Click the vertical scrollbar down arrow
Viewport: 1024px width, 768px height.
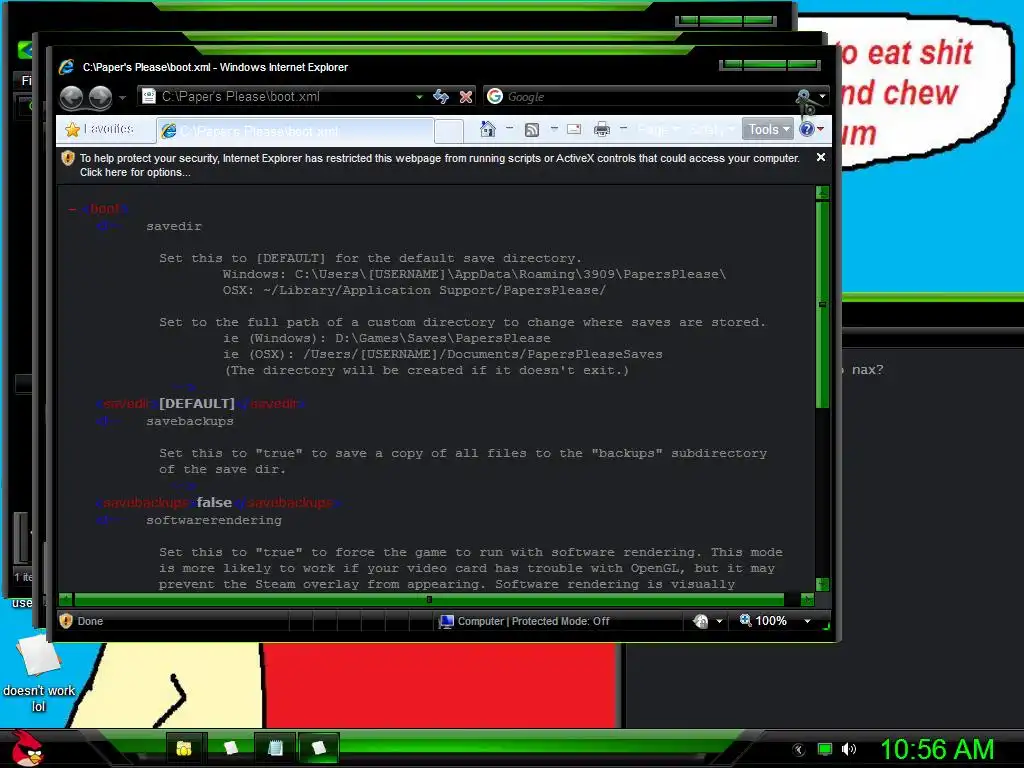pyautogui.click(x=823, y=584)
